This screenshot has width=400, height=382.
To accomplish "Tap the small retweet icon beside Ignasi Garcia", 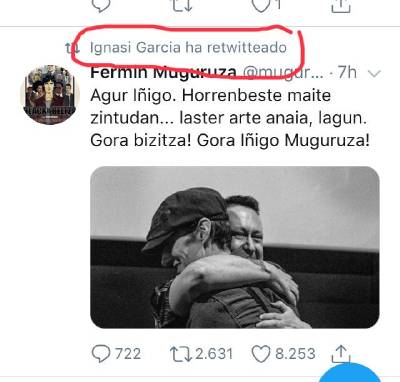I will (x=72, y=48).
